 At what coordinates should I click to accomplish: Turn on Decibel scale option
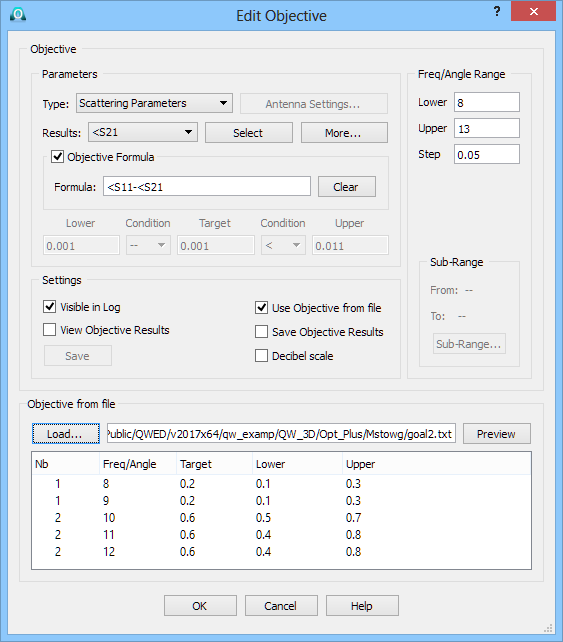point(261,356)
